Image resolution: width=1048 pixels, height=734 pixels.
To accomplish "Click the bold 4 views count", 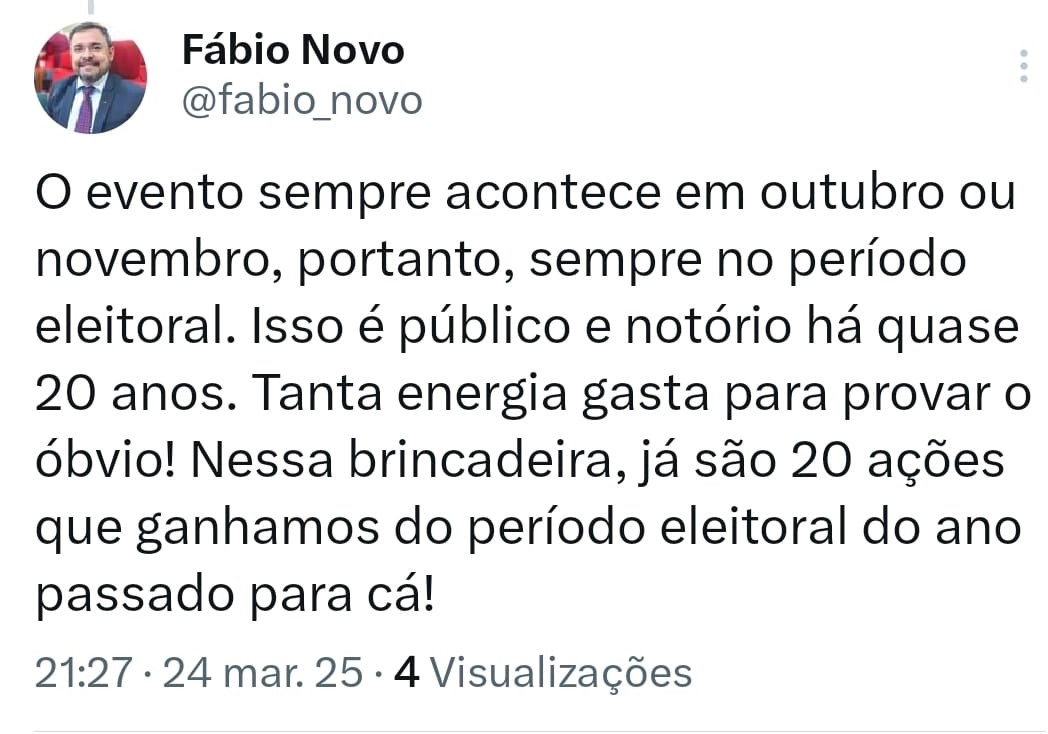I will click(406, 672).
